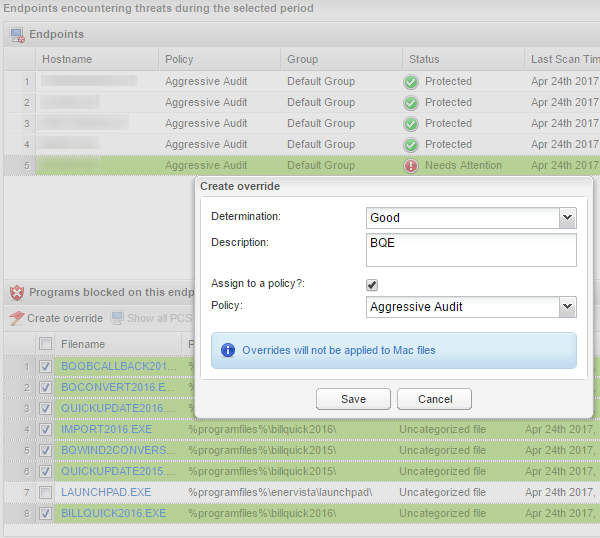This screenshot has width=600, height=538.
Task: Click row 4 Aggressive Audit cell
Action: [206, 145]
